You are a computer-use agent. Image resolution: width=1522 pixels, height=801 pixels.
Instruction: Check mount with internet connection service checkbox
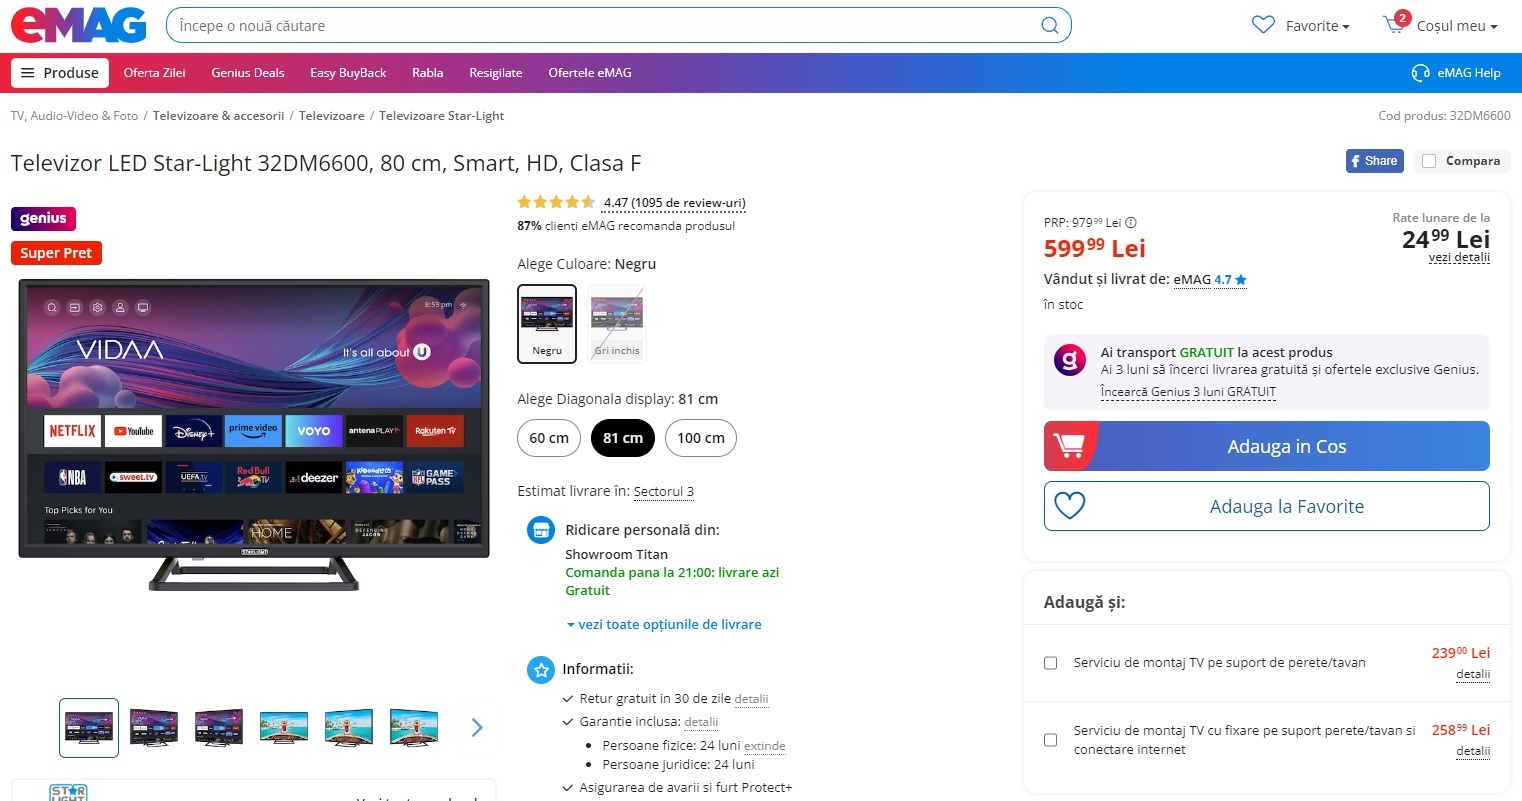click(x=1051, y=740)
